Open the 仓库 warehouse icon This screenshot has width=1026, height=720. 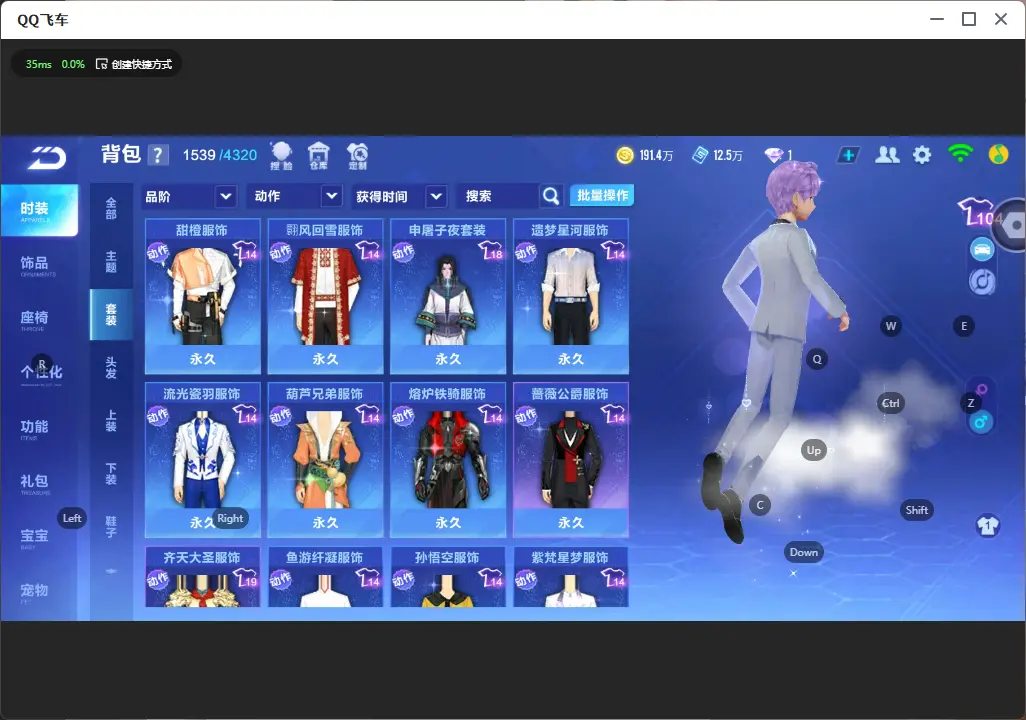(319, 156)
